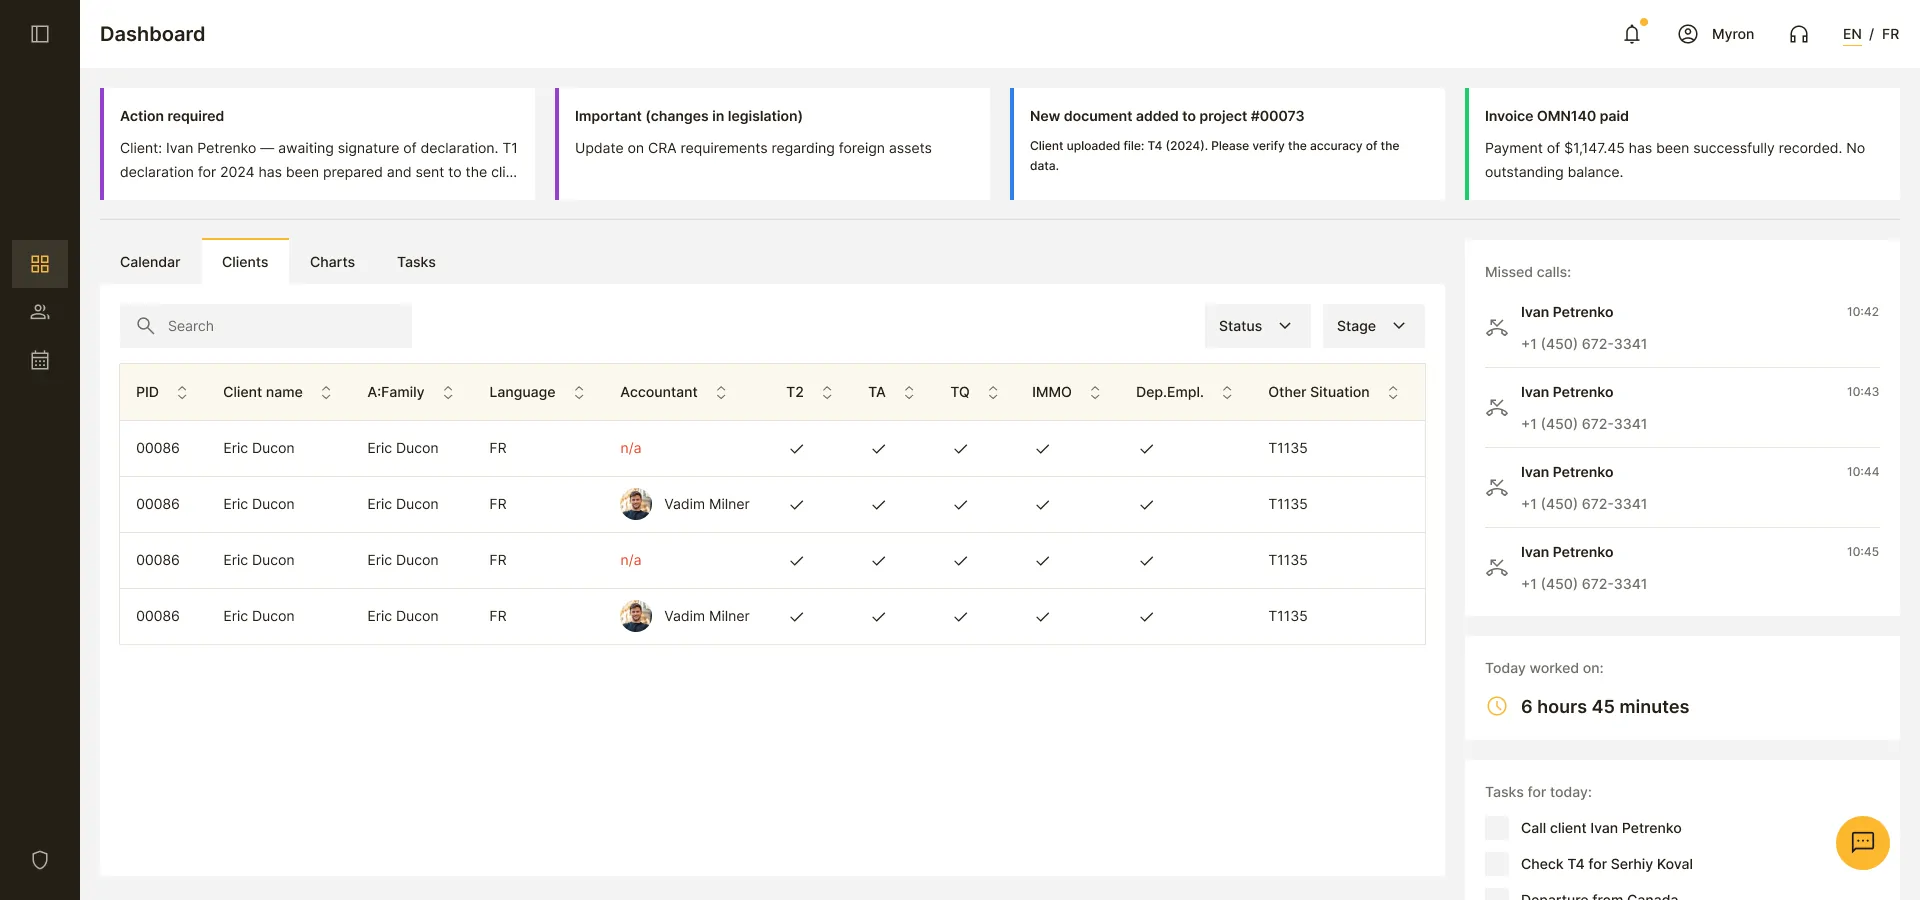Open the yellow chat bubble button

pos(1863,843)
